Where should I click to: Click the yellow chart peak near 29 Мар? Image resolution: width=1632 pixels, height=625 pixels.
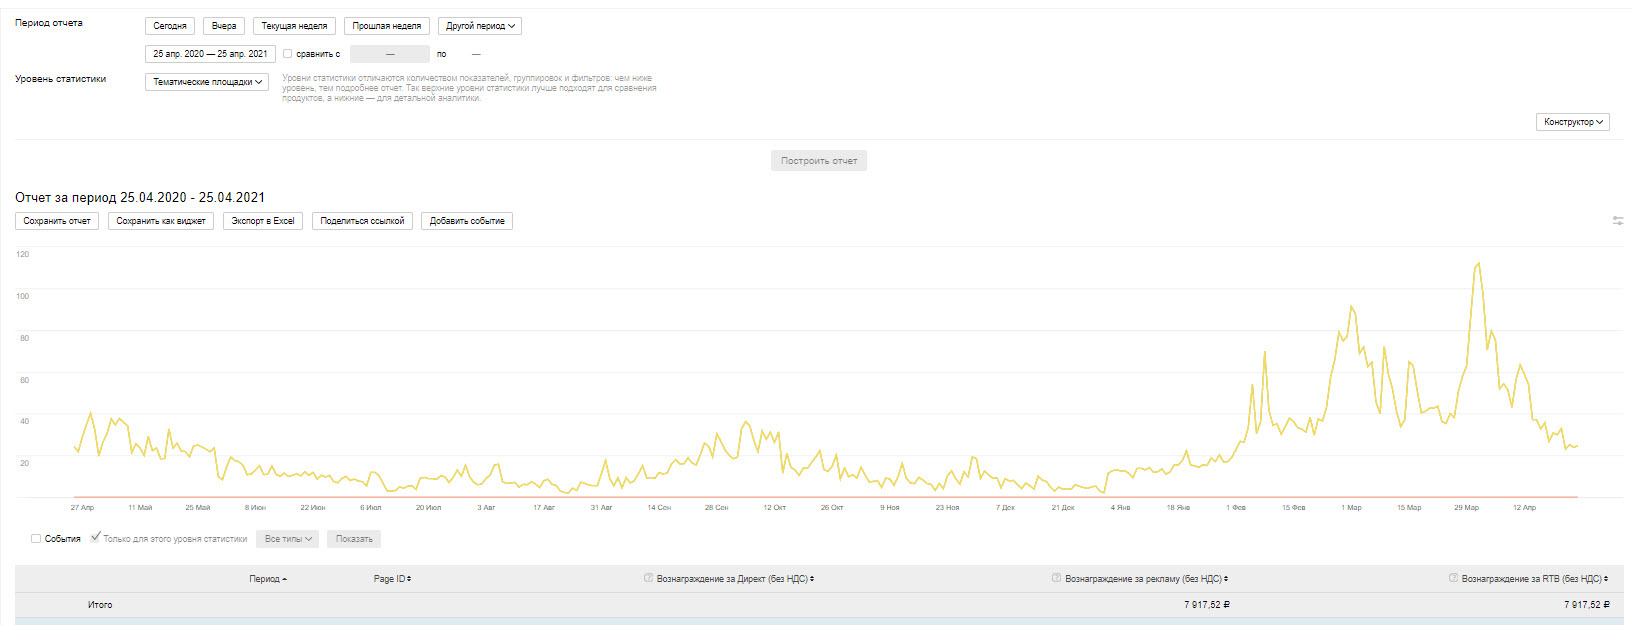pyautogui.click(x=1478, y=264)
